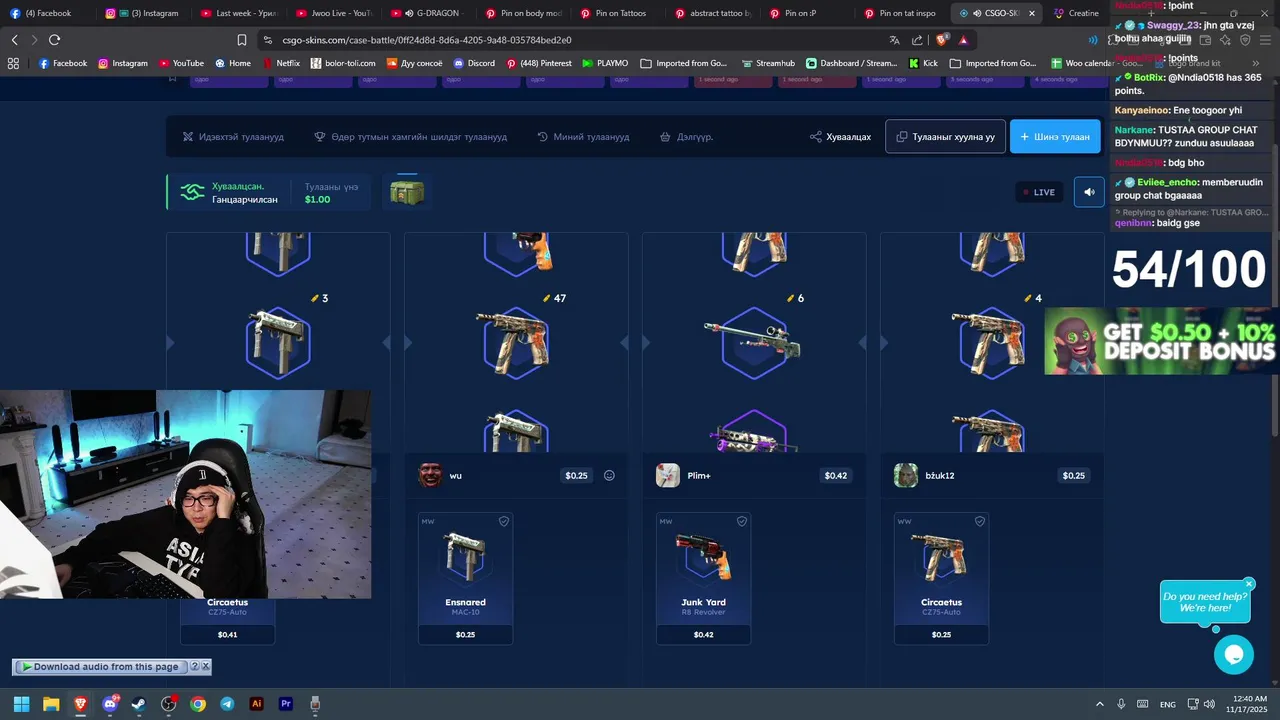Open the Dashboard / Stream bookmark
The image size is (1280, 720).
pos(851,63)
